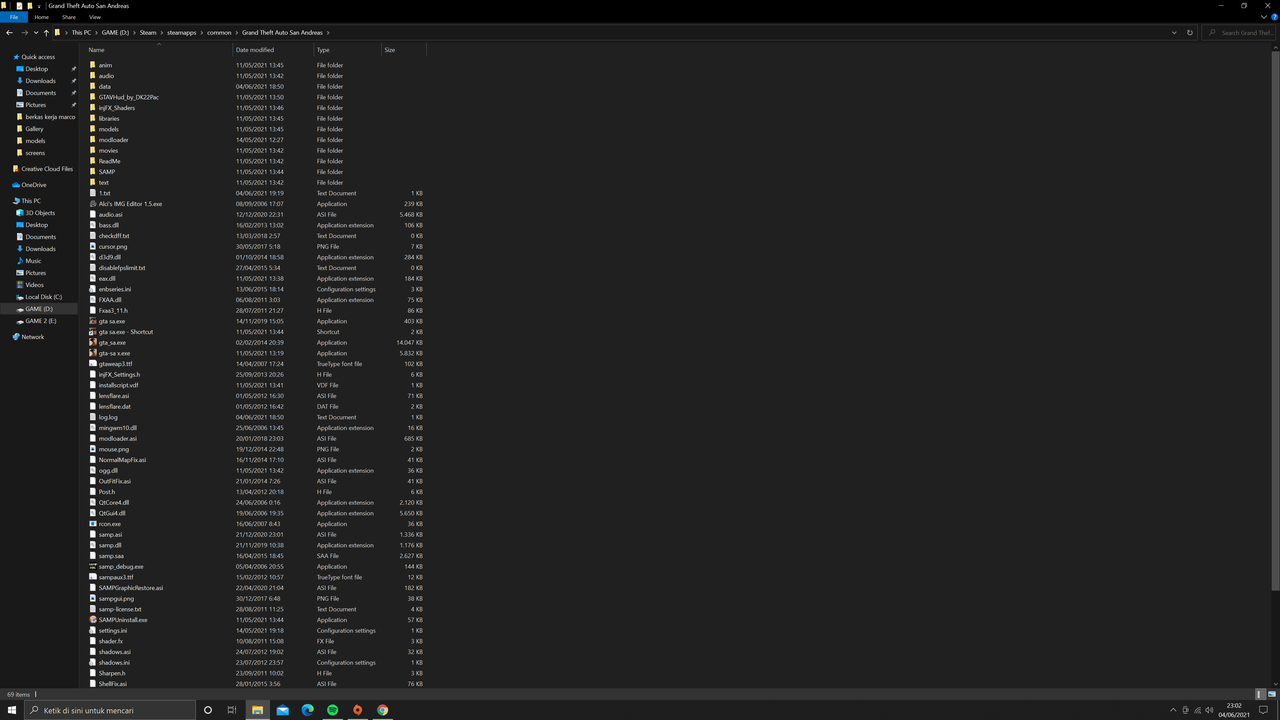Select the SAMPGraphicRestore.asi file
The image size is (1280, 720).
click(130, 588)
